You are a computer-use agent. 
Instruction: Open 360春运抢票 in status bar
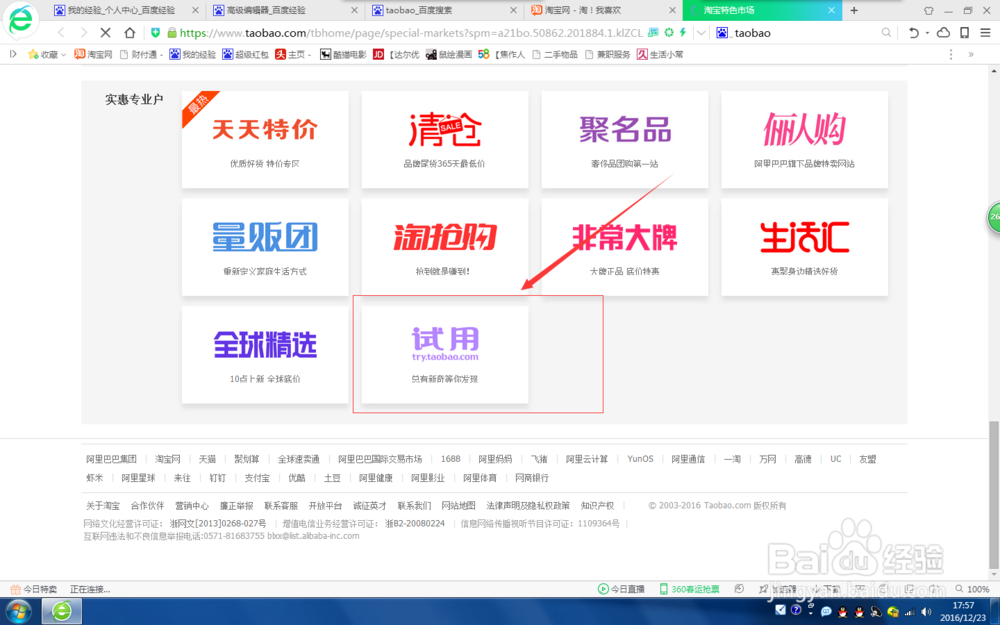(689, 589)
